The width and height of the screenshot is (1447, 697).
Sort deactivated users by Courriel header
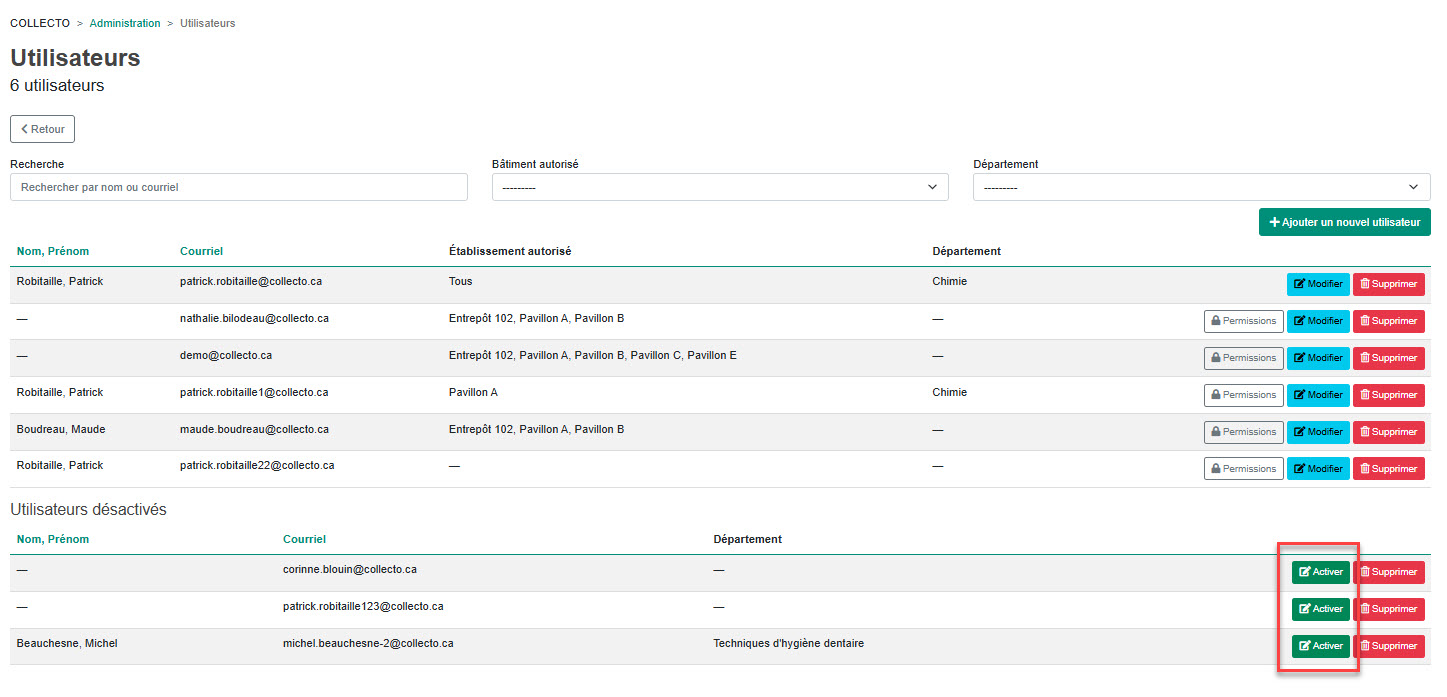[x=304, y=539]
